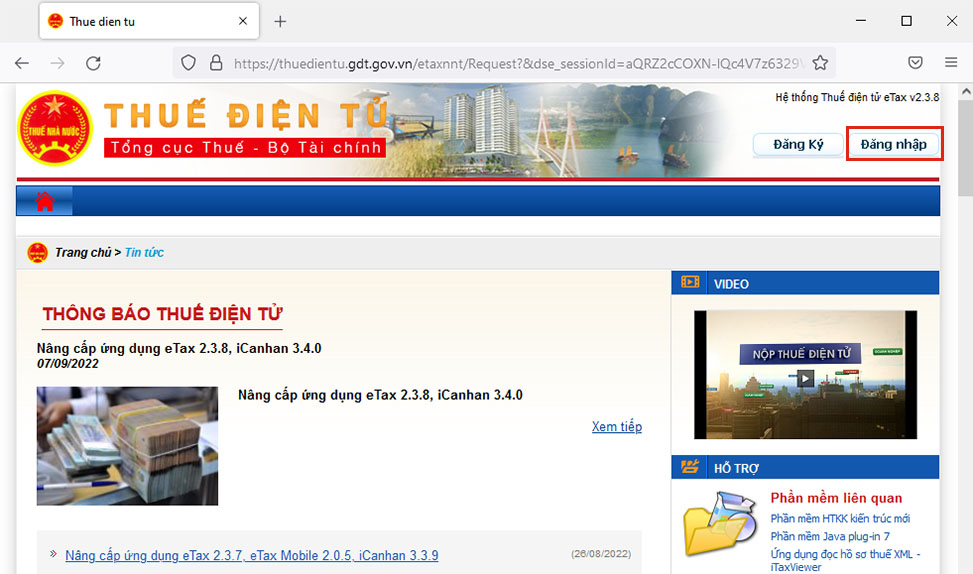Open Phần mềm HTKK kiến trúc mới link
The image size is (973, 574).
[840, 518]
